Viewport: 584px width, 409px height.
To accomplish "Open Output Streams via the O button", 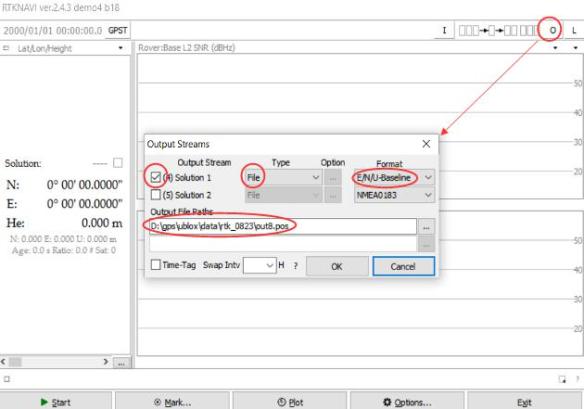I will click(553, 30).
